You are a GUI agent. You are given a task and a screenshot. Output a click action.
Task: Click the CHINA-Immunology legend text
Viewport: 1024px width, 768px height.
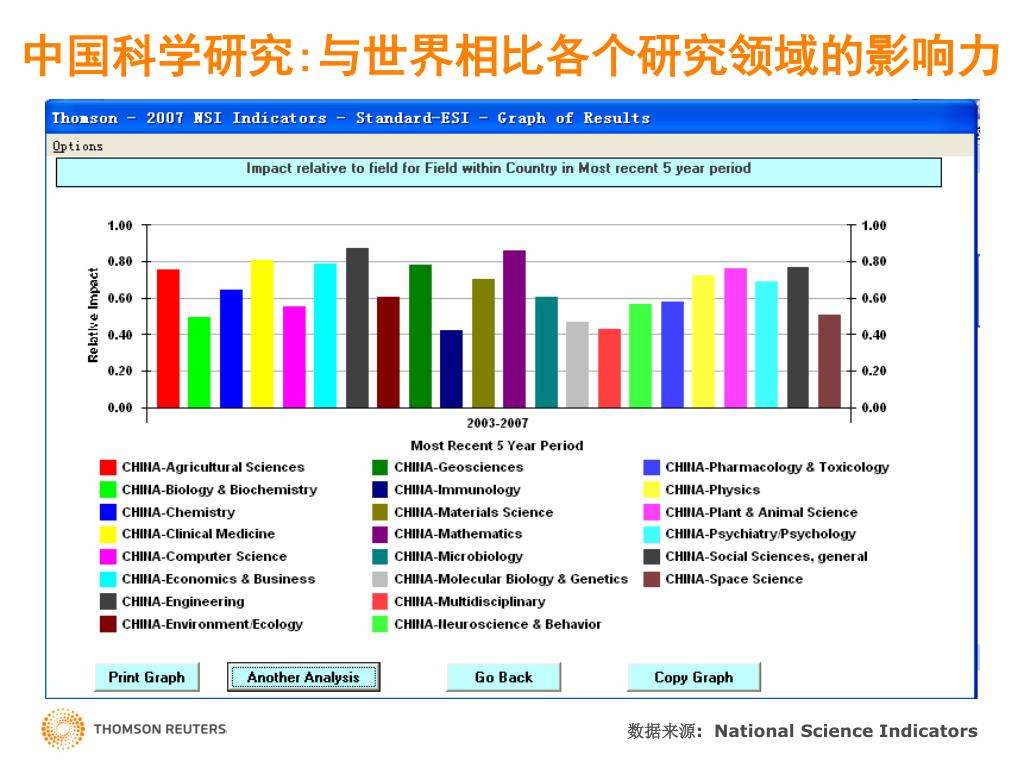(457, 490)
